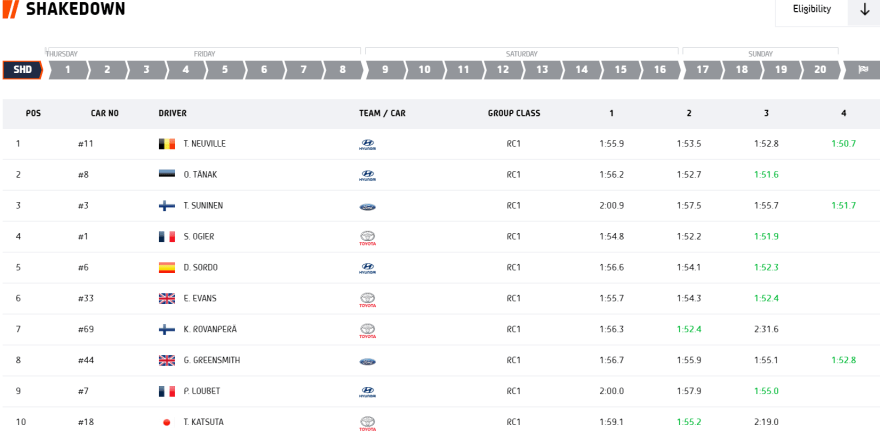Click Hyundai logo in Neuville's row

(x=367, y=144)
